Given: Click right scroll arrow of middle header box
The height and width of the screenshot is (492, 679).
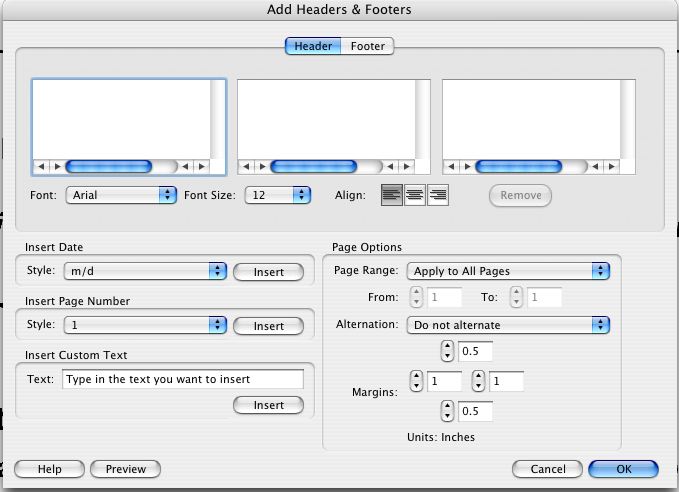Looking at the screenshot, I should pyautogui.click(x=407, y=166).
